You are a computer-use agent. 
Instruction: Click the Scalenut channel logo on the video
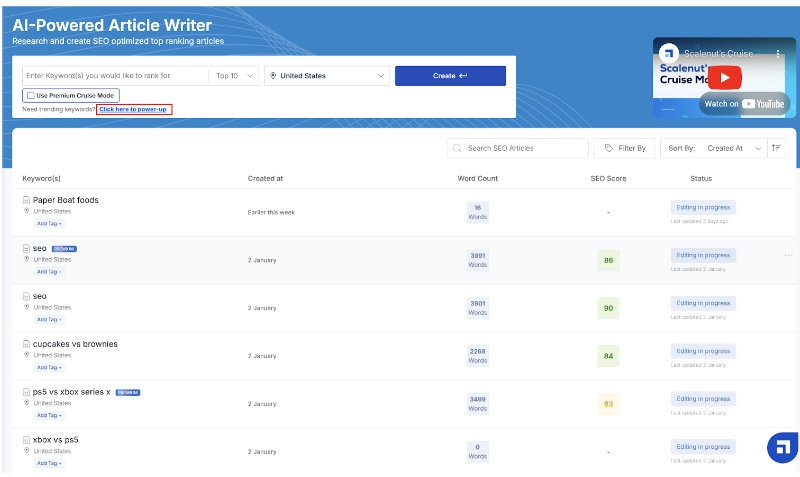tap(669, 52)
